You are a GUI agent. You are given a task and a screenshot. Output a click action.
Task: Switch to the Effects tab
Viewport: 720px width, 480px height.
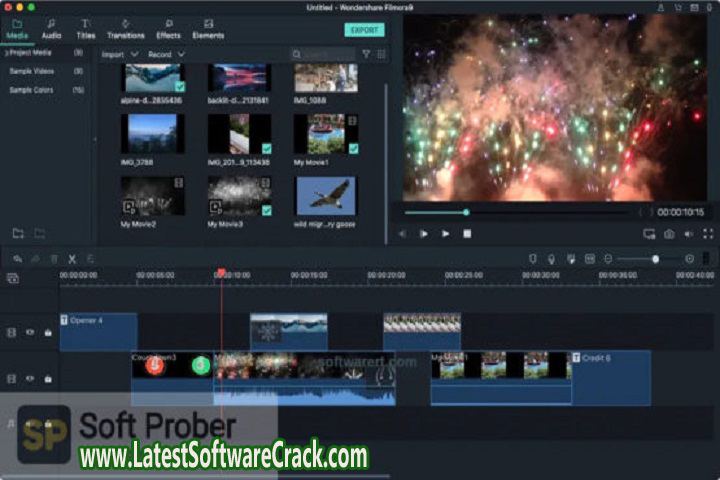click(168, 29)
